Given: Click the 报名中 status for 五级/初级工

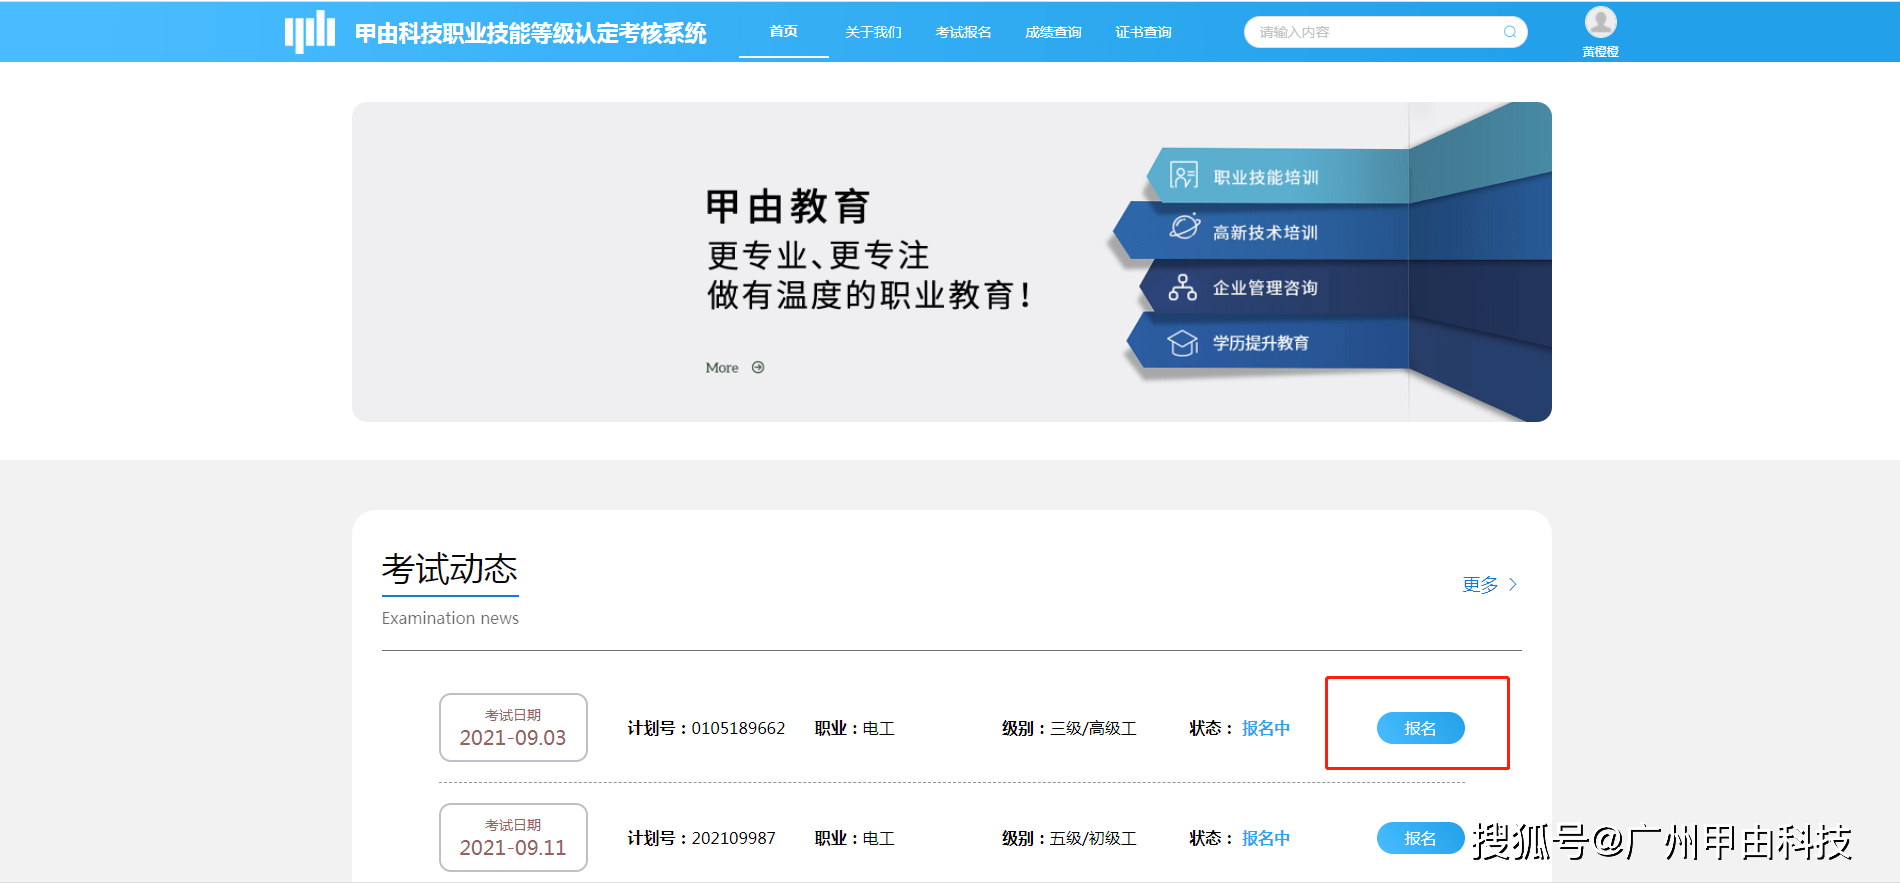Looking at the screenshot, I should coord(1266,838).
